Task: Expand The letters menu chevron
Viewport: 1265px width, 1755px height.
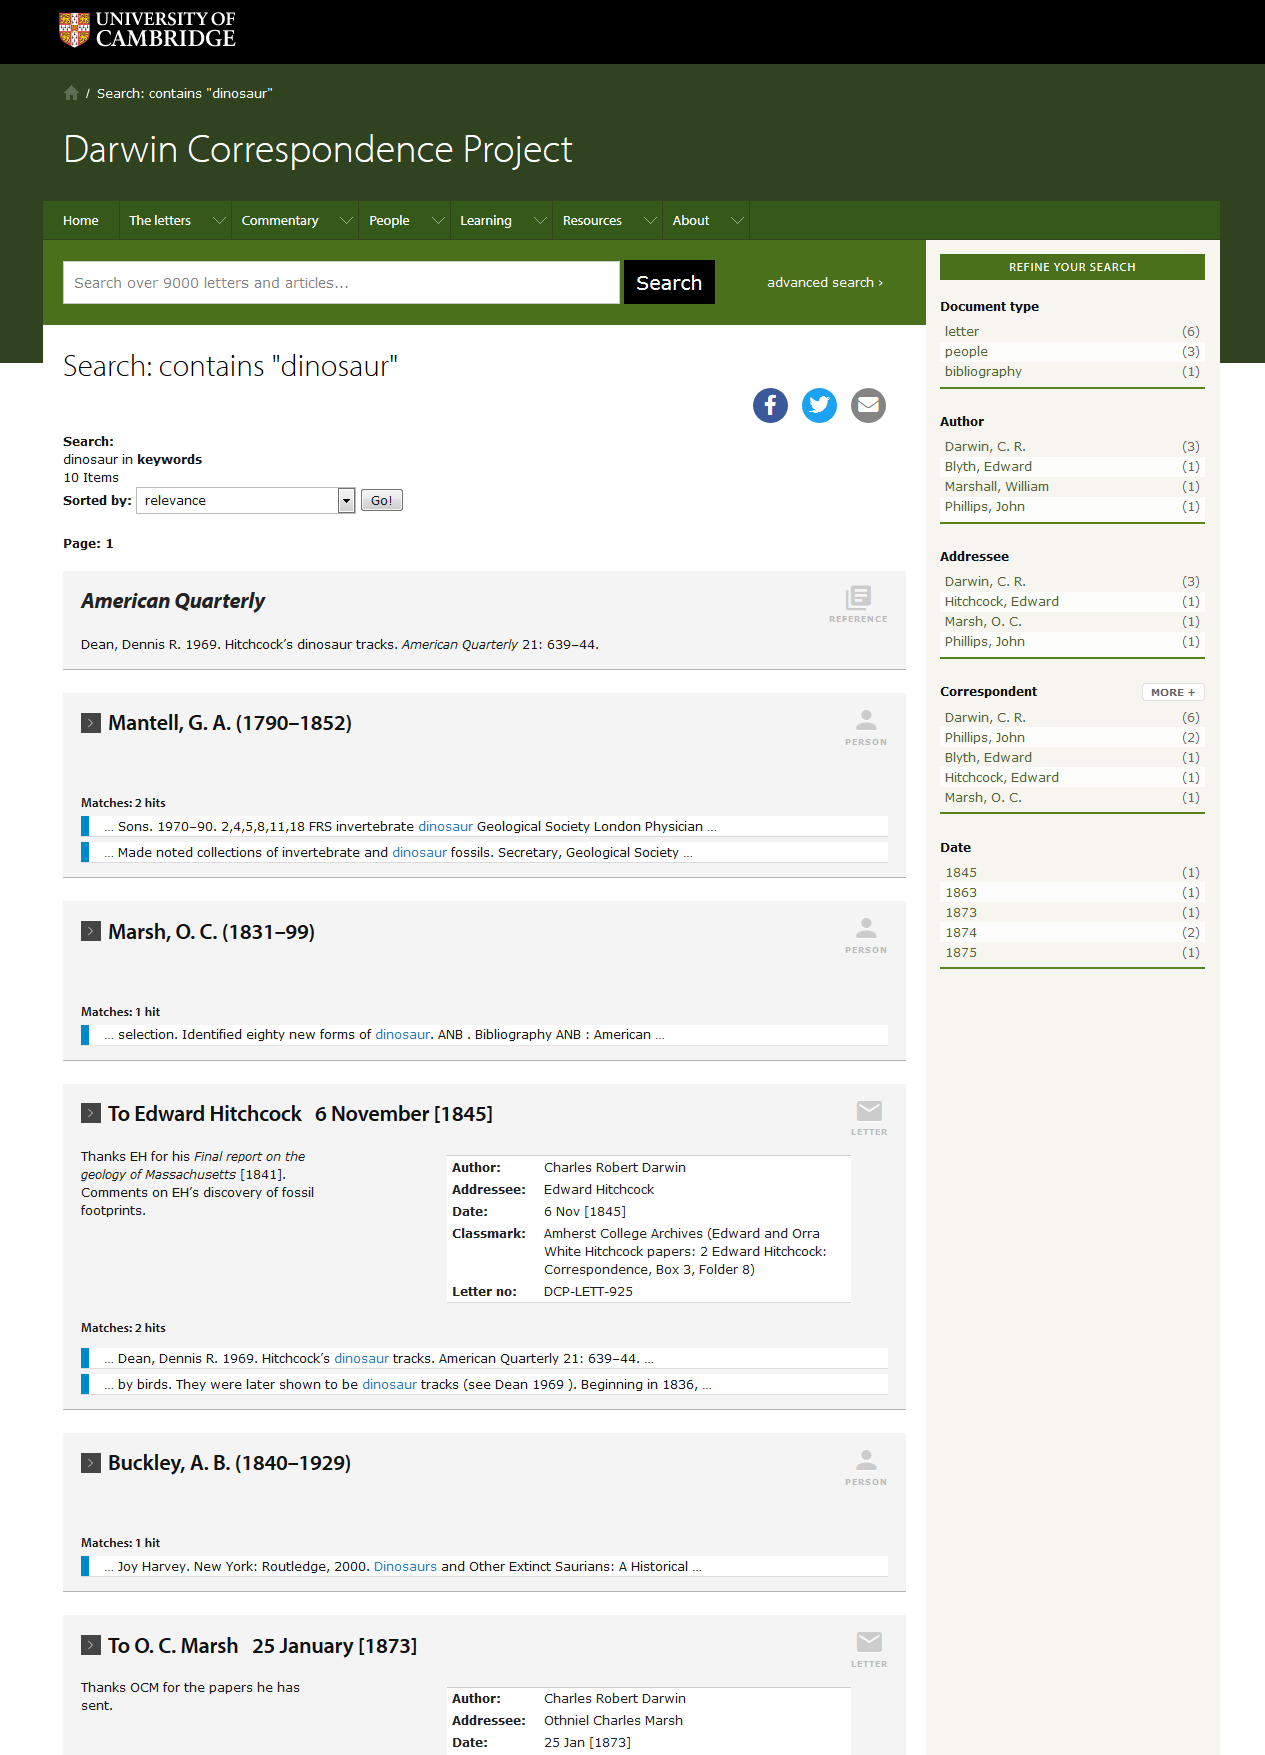Action: (x=219, y=220)
